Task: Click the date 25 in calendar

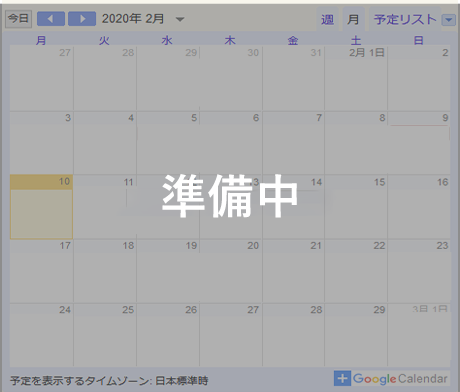Action: point(128,310)
